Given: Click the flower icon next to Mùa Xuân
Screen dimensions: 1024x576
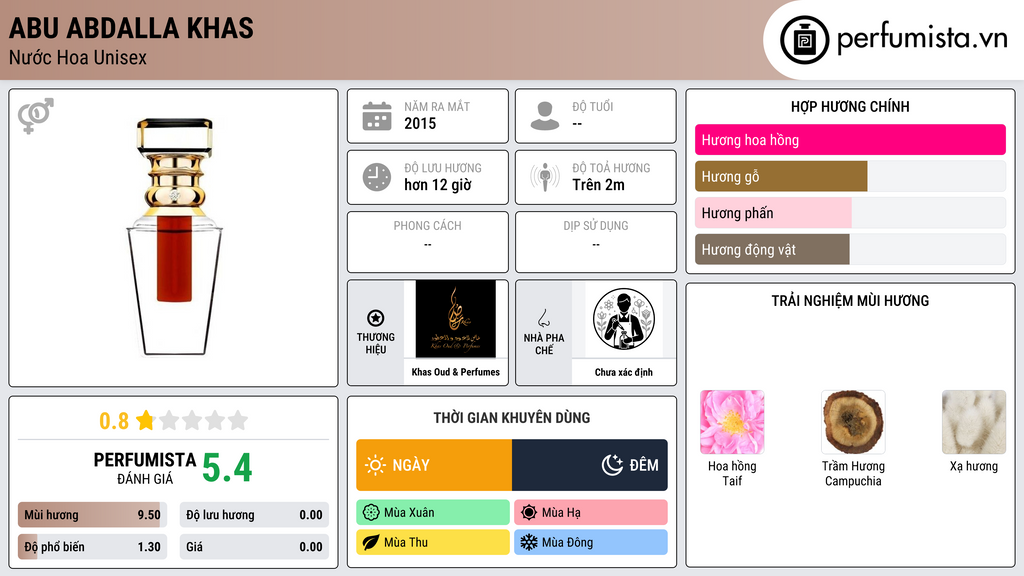Looking at the screenshot, I should [x=371, y=513].
